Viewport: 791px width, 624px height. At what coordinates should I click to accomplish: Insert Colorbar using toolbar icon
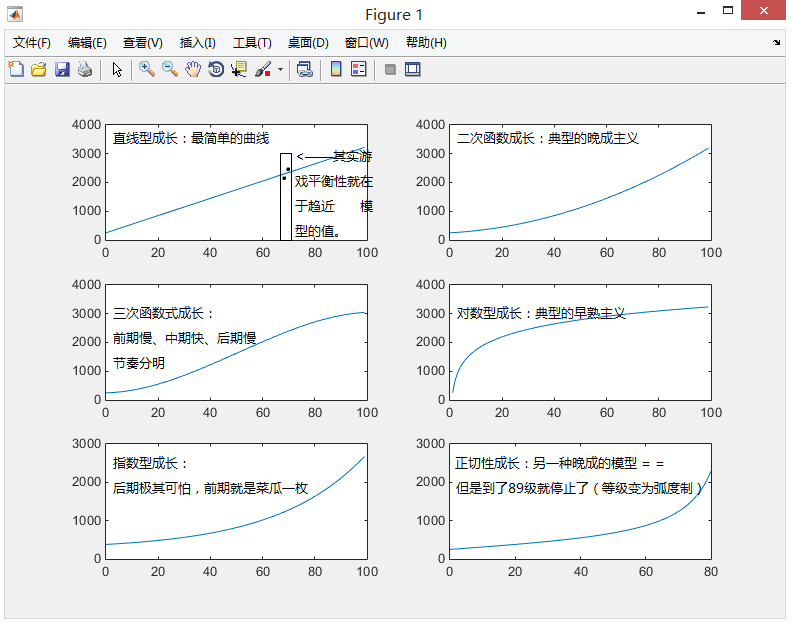[336, 69]
